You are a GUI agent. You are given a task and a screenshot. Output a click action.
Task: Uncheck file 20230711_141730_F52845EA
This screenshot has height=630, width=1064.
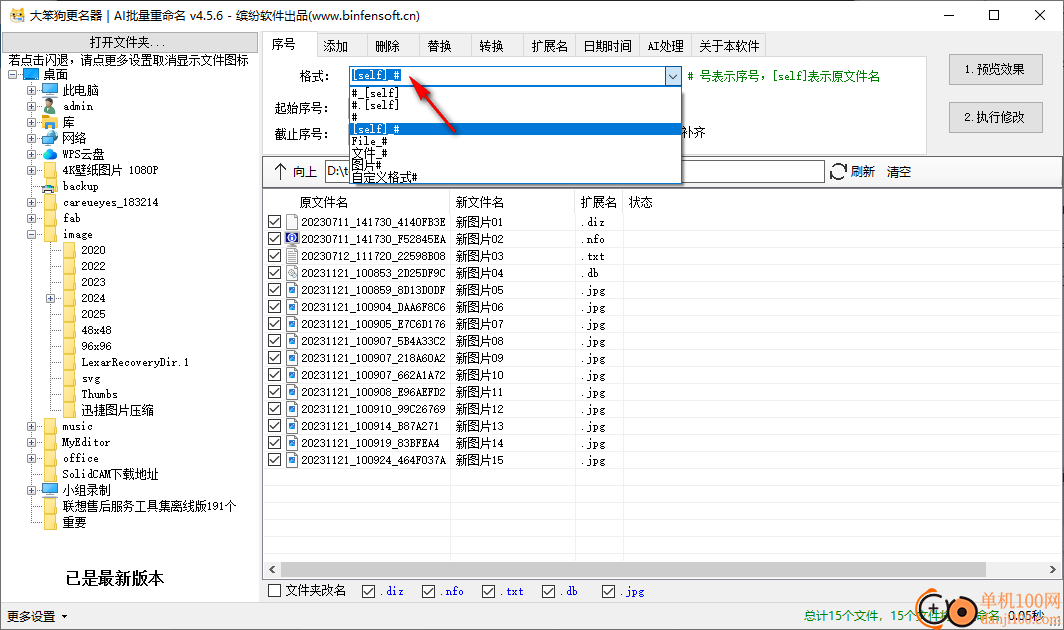(x=274, y=238)
